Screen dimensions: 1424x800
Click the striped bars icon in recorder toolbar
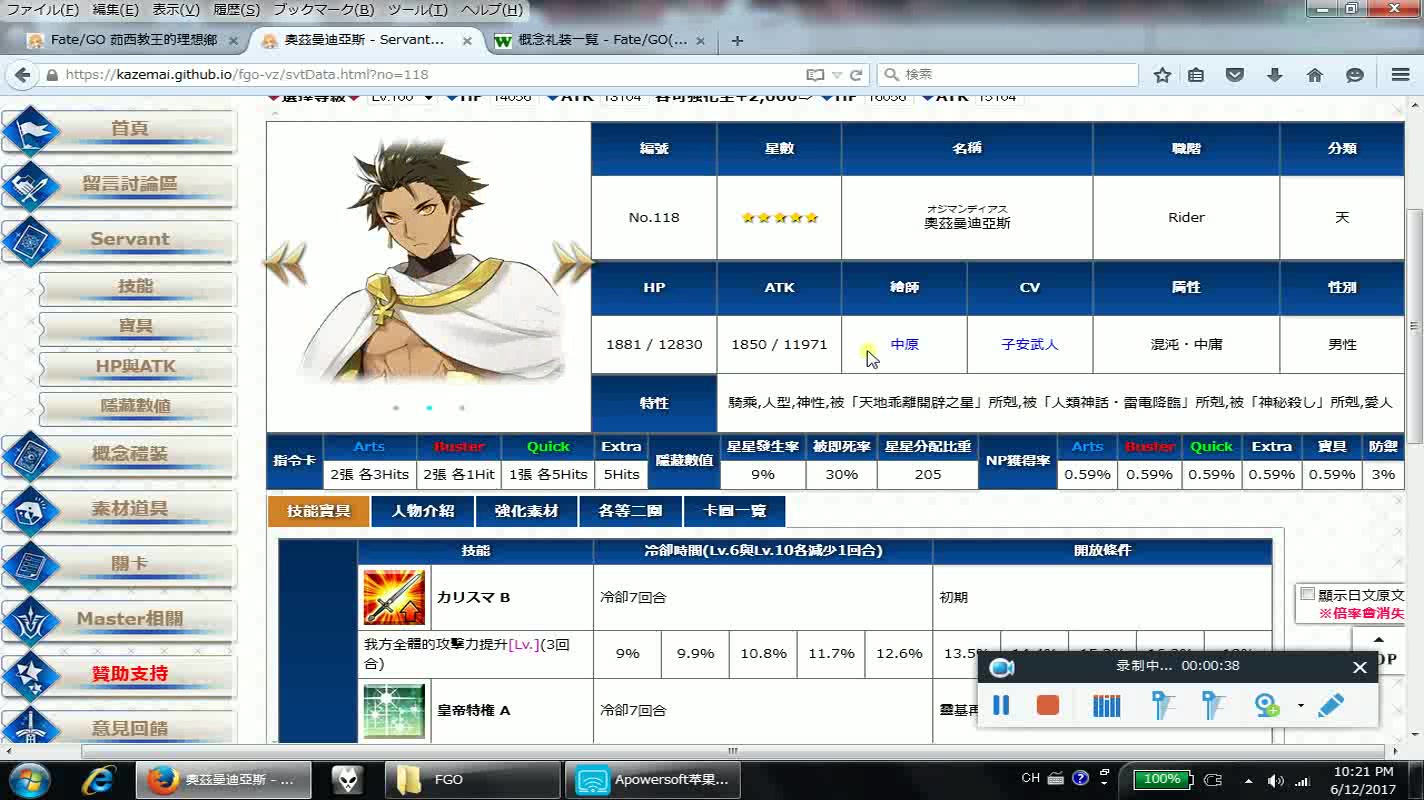(1107, 705)
